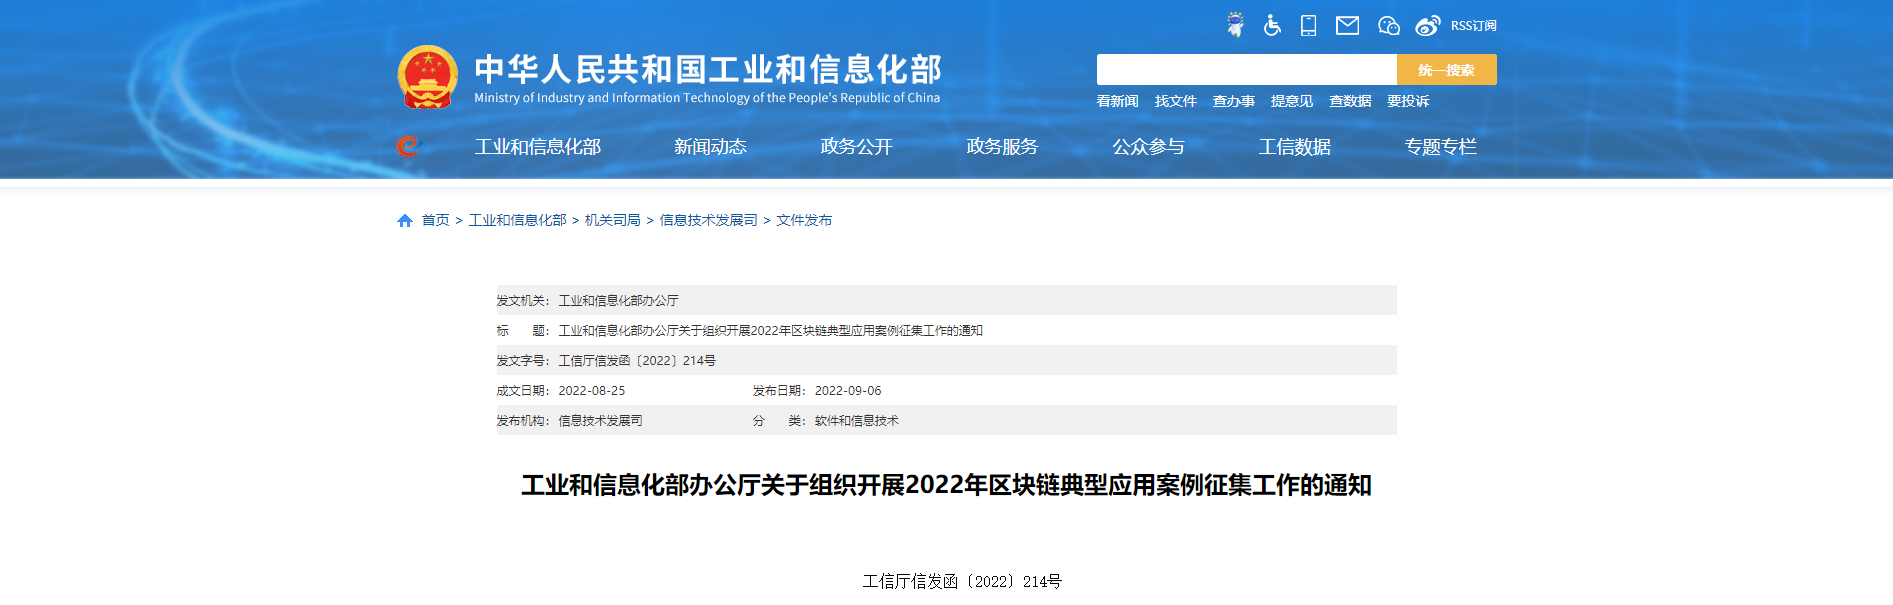Select 政务公开 in navigation bar
The height and width of the screenshot is (605, 1893).
(856, 147)
